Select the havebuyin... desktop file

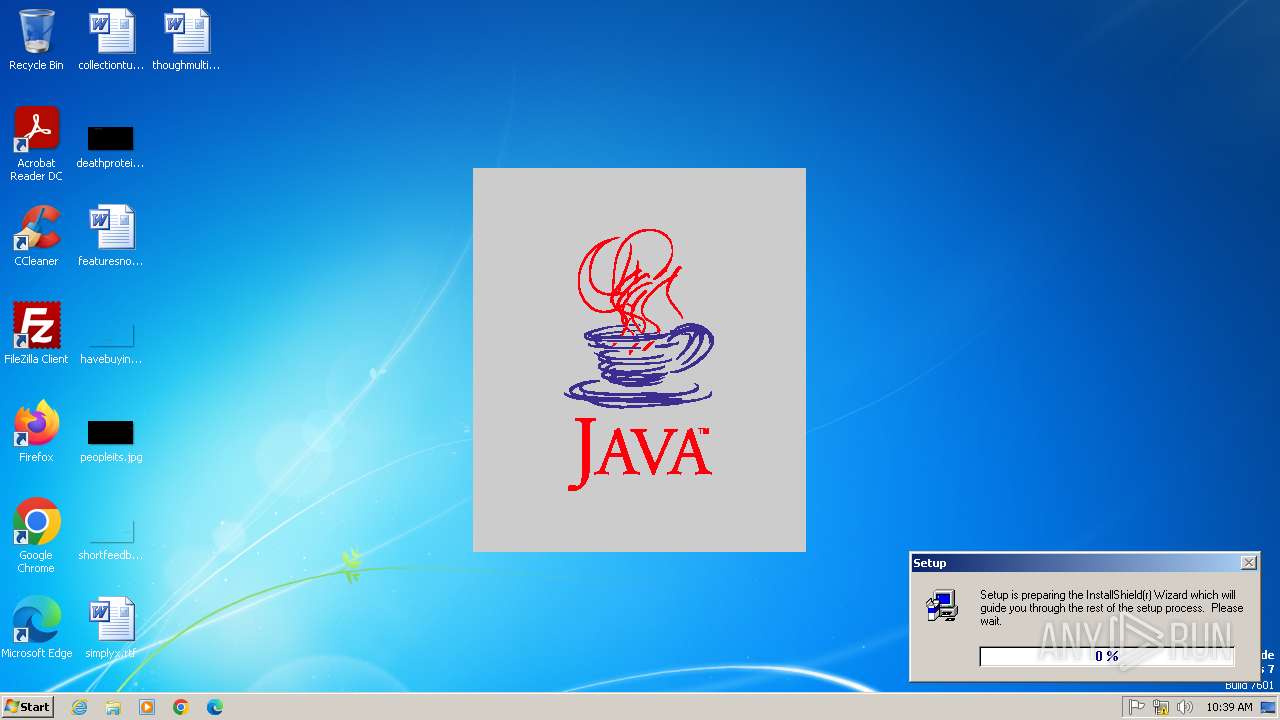(111, 343)
